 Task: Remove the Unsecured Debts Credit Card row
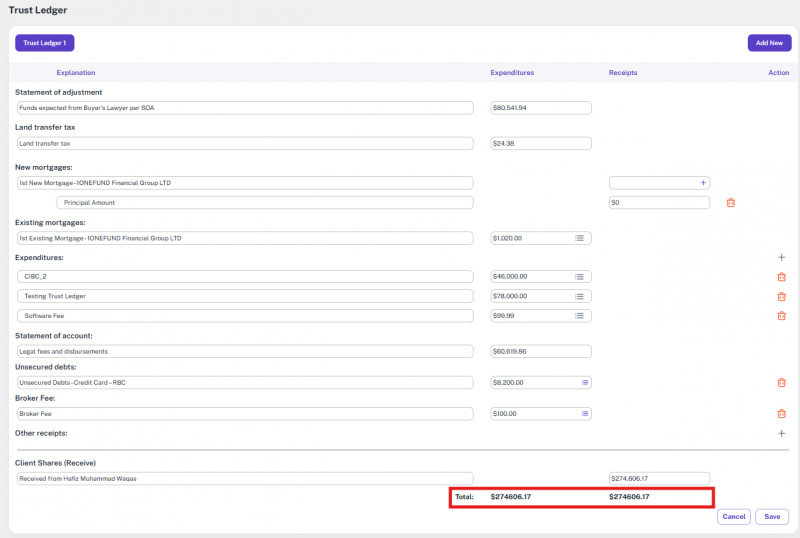pos(781,382)
